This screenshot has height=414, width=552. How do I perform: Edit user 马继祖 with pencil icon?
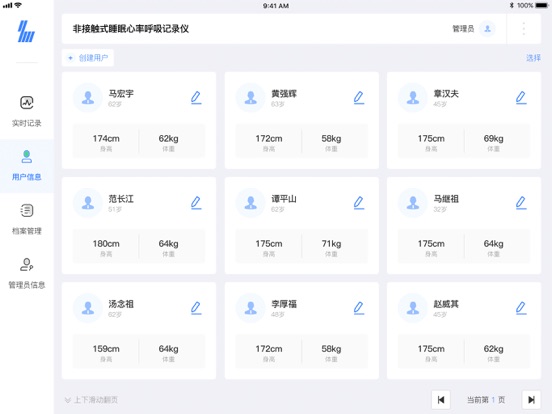521,203
